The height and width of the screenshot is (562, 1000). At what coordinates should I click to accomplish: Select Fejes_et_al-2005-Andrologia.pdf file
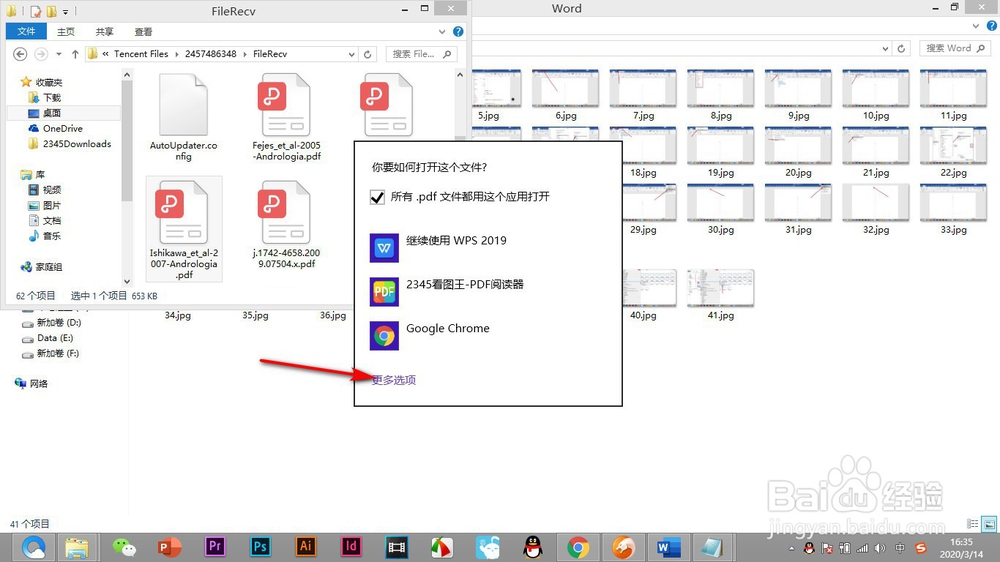pos(286,117)
